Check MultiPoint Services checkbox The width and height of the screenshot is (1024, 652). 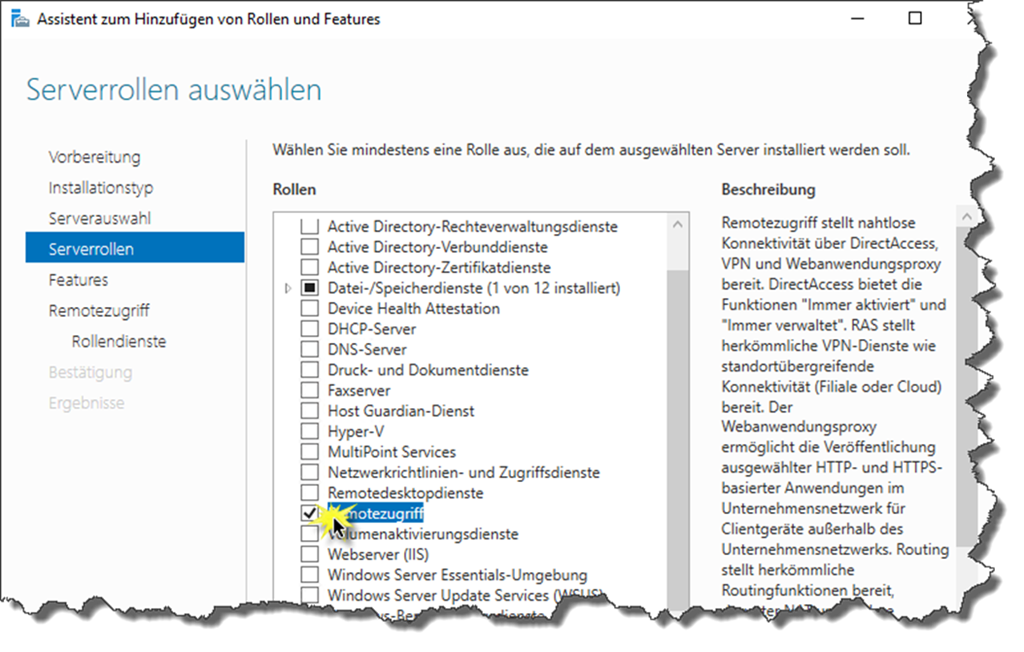(310, 451)
